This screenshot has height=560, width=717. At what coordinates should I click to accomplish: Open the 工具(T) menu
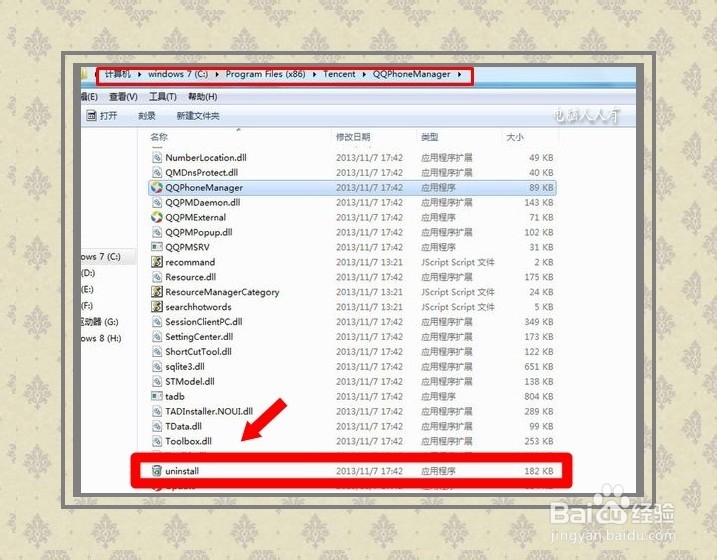tap(163, 97)
